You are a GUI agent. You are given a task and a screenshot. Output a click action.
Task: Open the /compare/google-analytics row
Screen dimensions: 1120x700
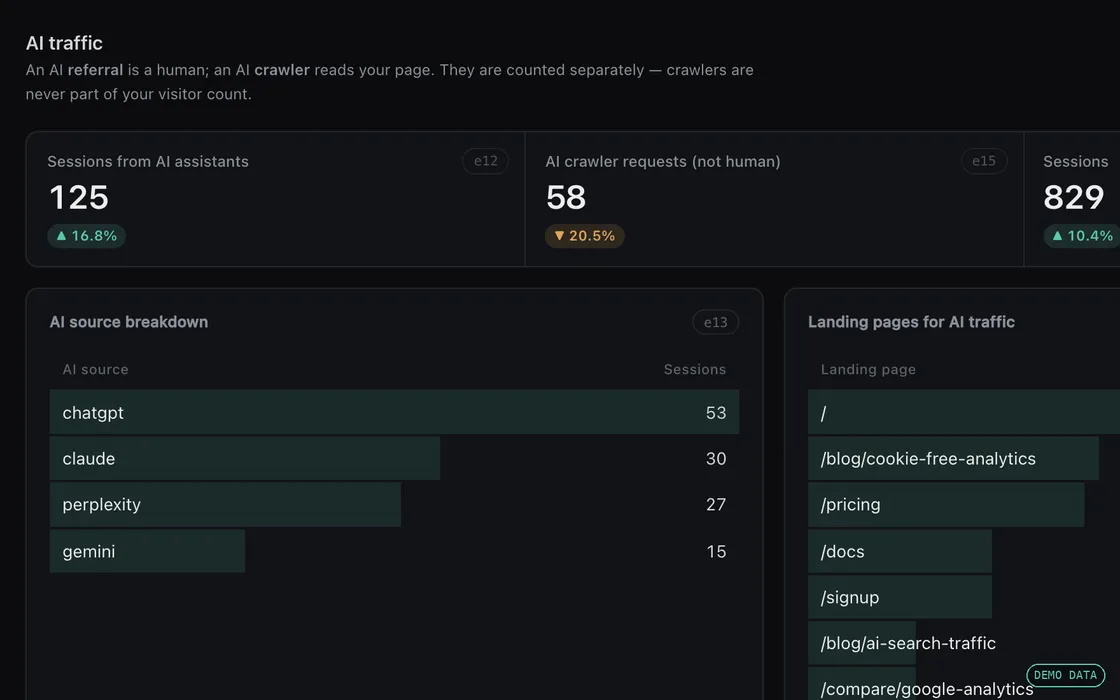[964, 684]
